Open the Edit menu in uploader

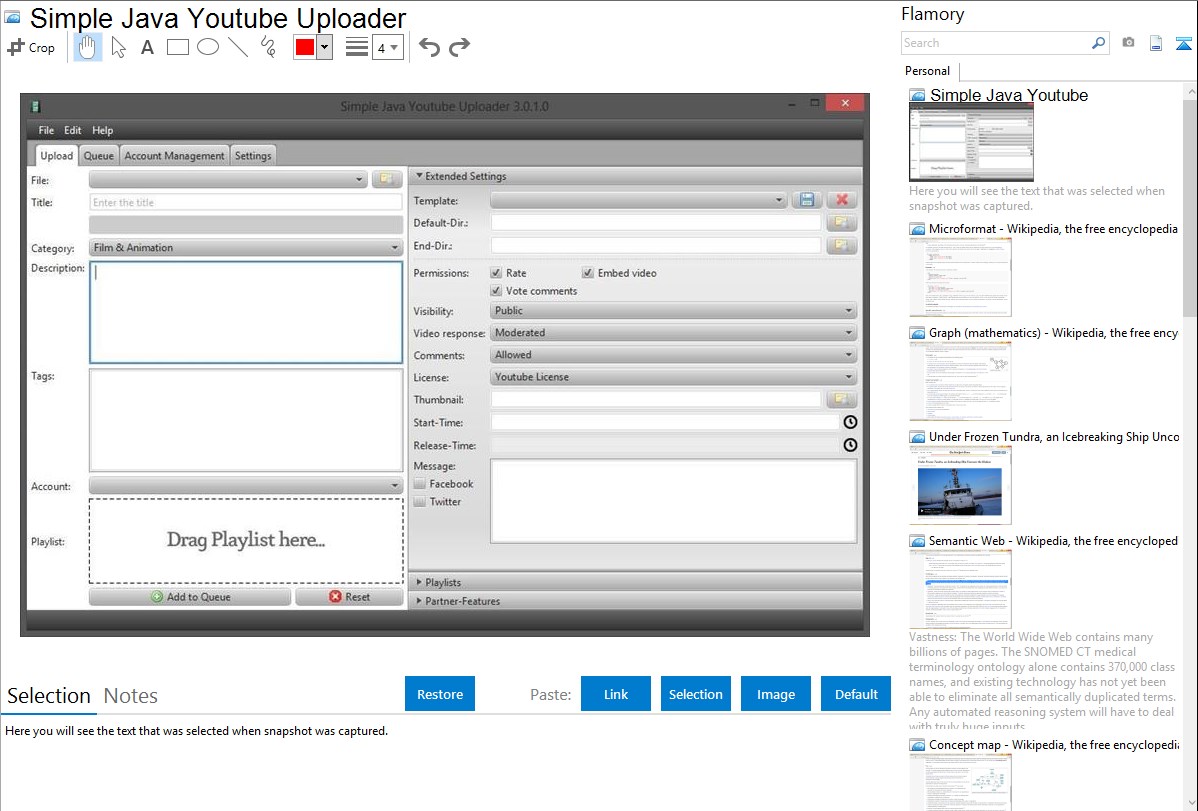pos(73,130)
